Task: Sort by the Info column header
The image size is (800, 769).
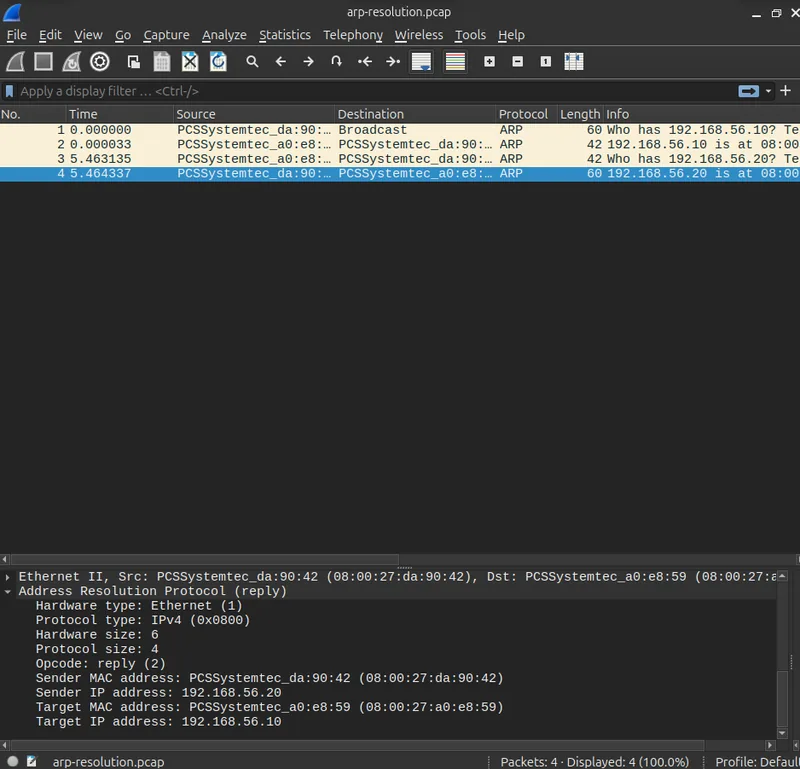Action: point(702,114)
